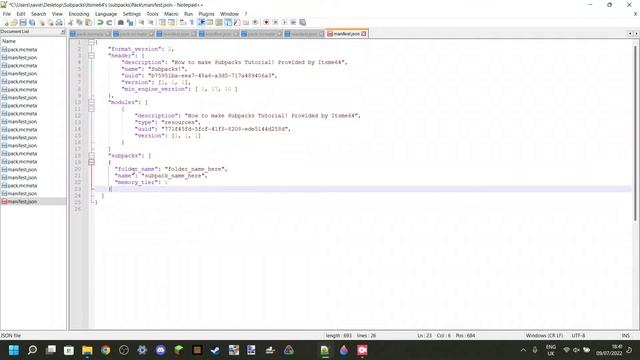Image resolution: width=640 pixels, height=360 pixels.
Task: Click UTF-8 encoding in status bar
Action: (578, 336)
